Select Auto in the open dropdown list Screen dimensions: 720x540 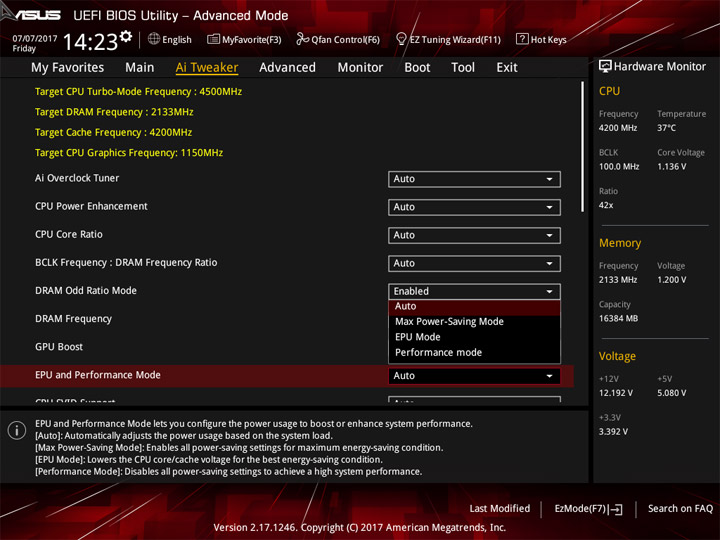click(x=474, y=306)
